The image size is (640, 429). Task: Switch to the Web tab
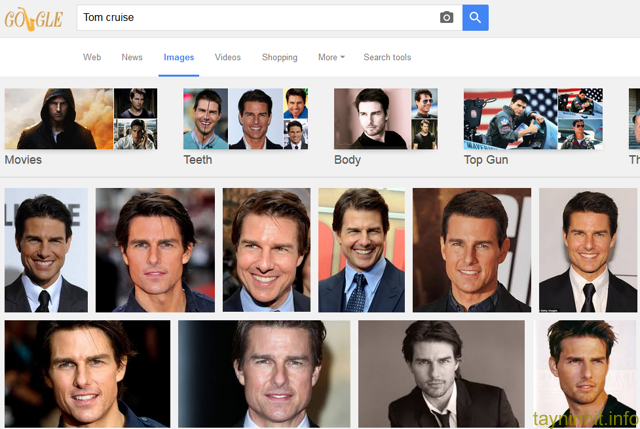pyautogui.click(x=92, y=57)
